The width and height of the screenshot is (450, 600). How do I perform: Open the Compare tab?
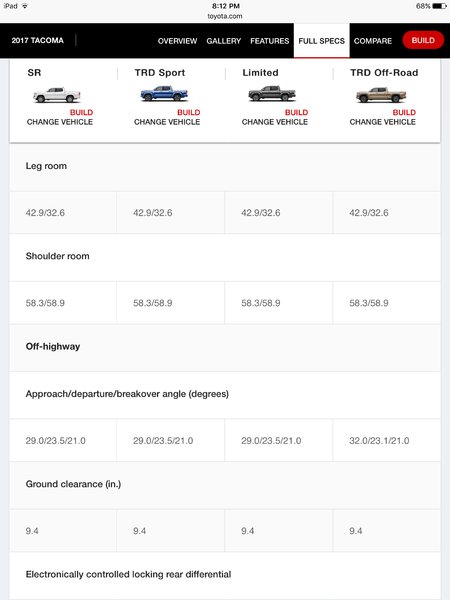point(373,41)
